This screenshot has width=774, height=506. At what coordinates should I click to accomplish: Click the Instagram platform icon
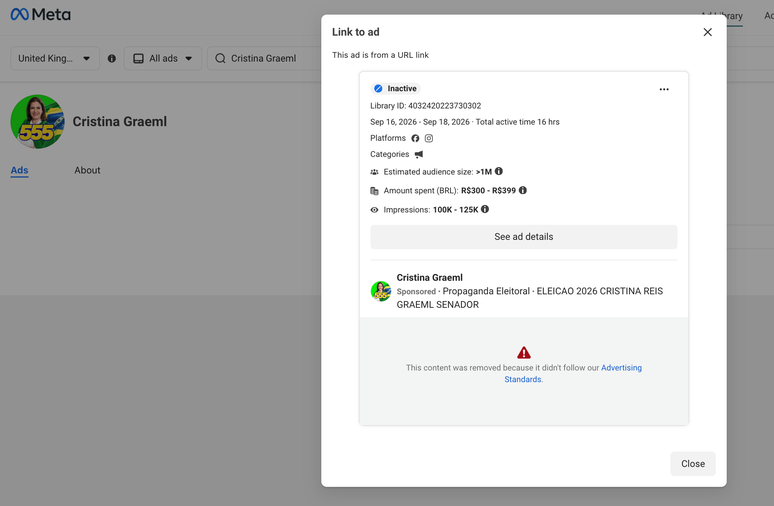(x=429, y=138)
